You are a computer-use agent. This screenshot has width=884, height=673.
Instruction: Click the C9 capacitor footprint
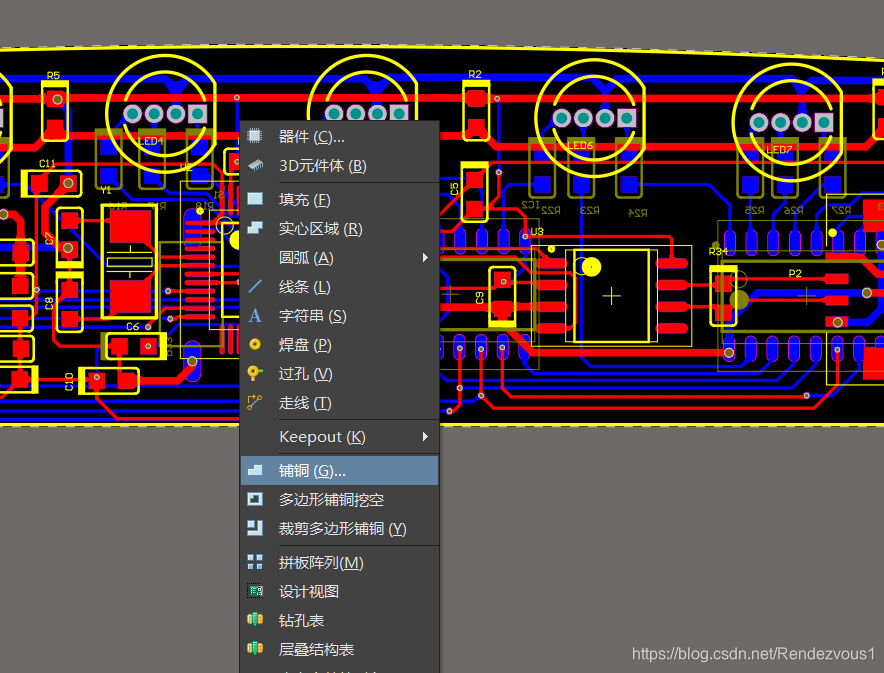click(502, 296)
